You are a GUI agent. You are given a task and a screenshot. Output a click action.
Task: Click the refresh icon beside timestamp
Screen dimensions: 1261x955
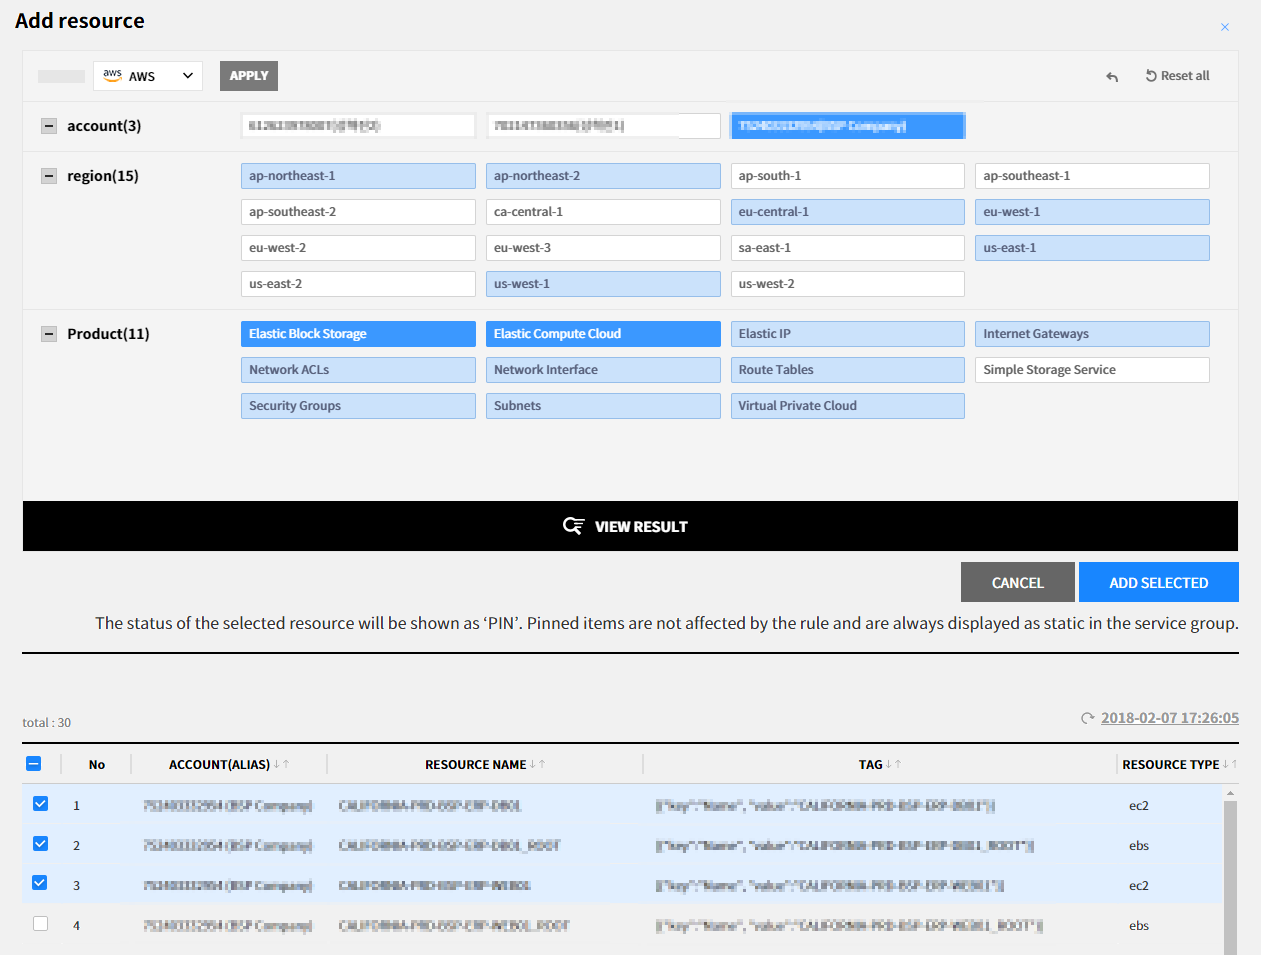coord(1087,718)
